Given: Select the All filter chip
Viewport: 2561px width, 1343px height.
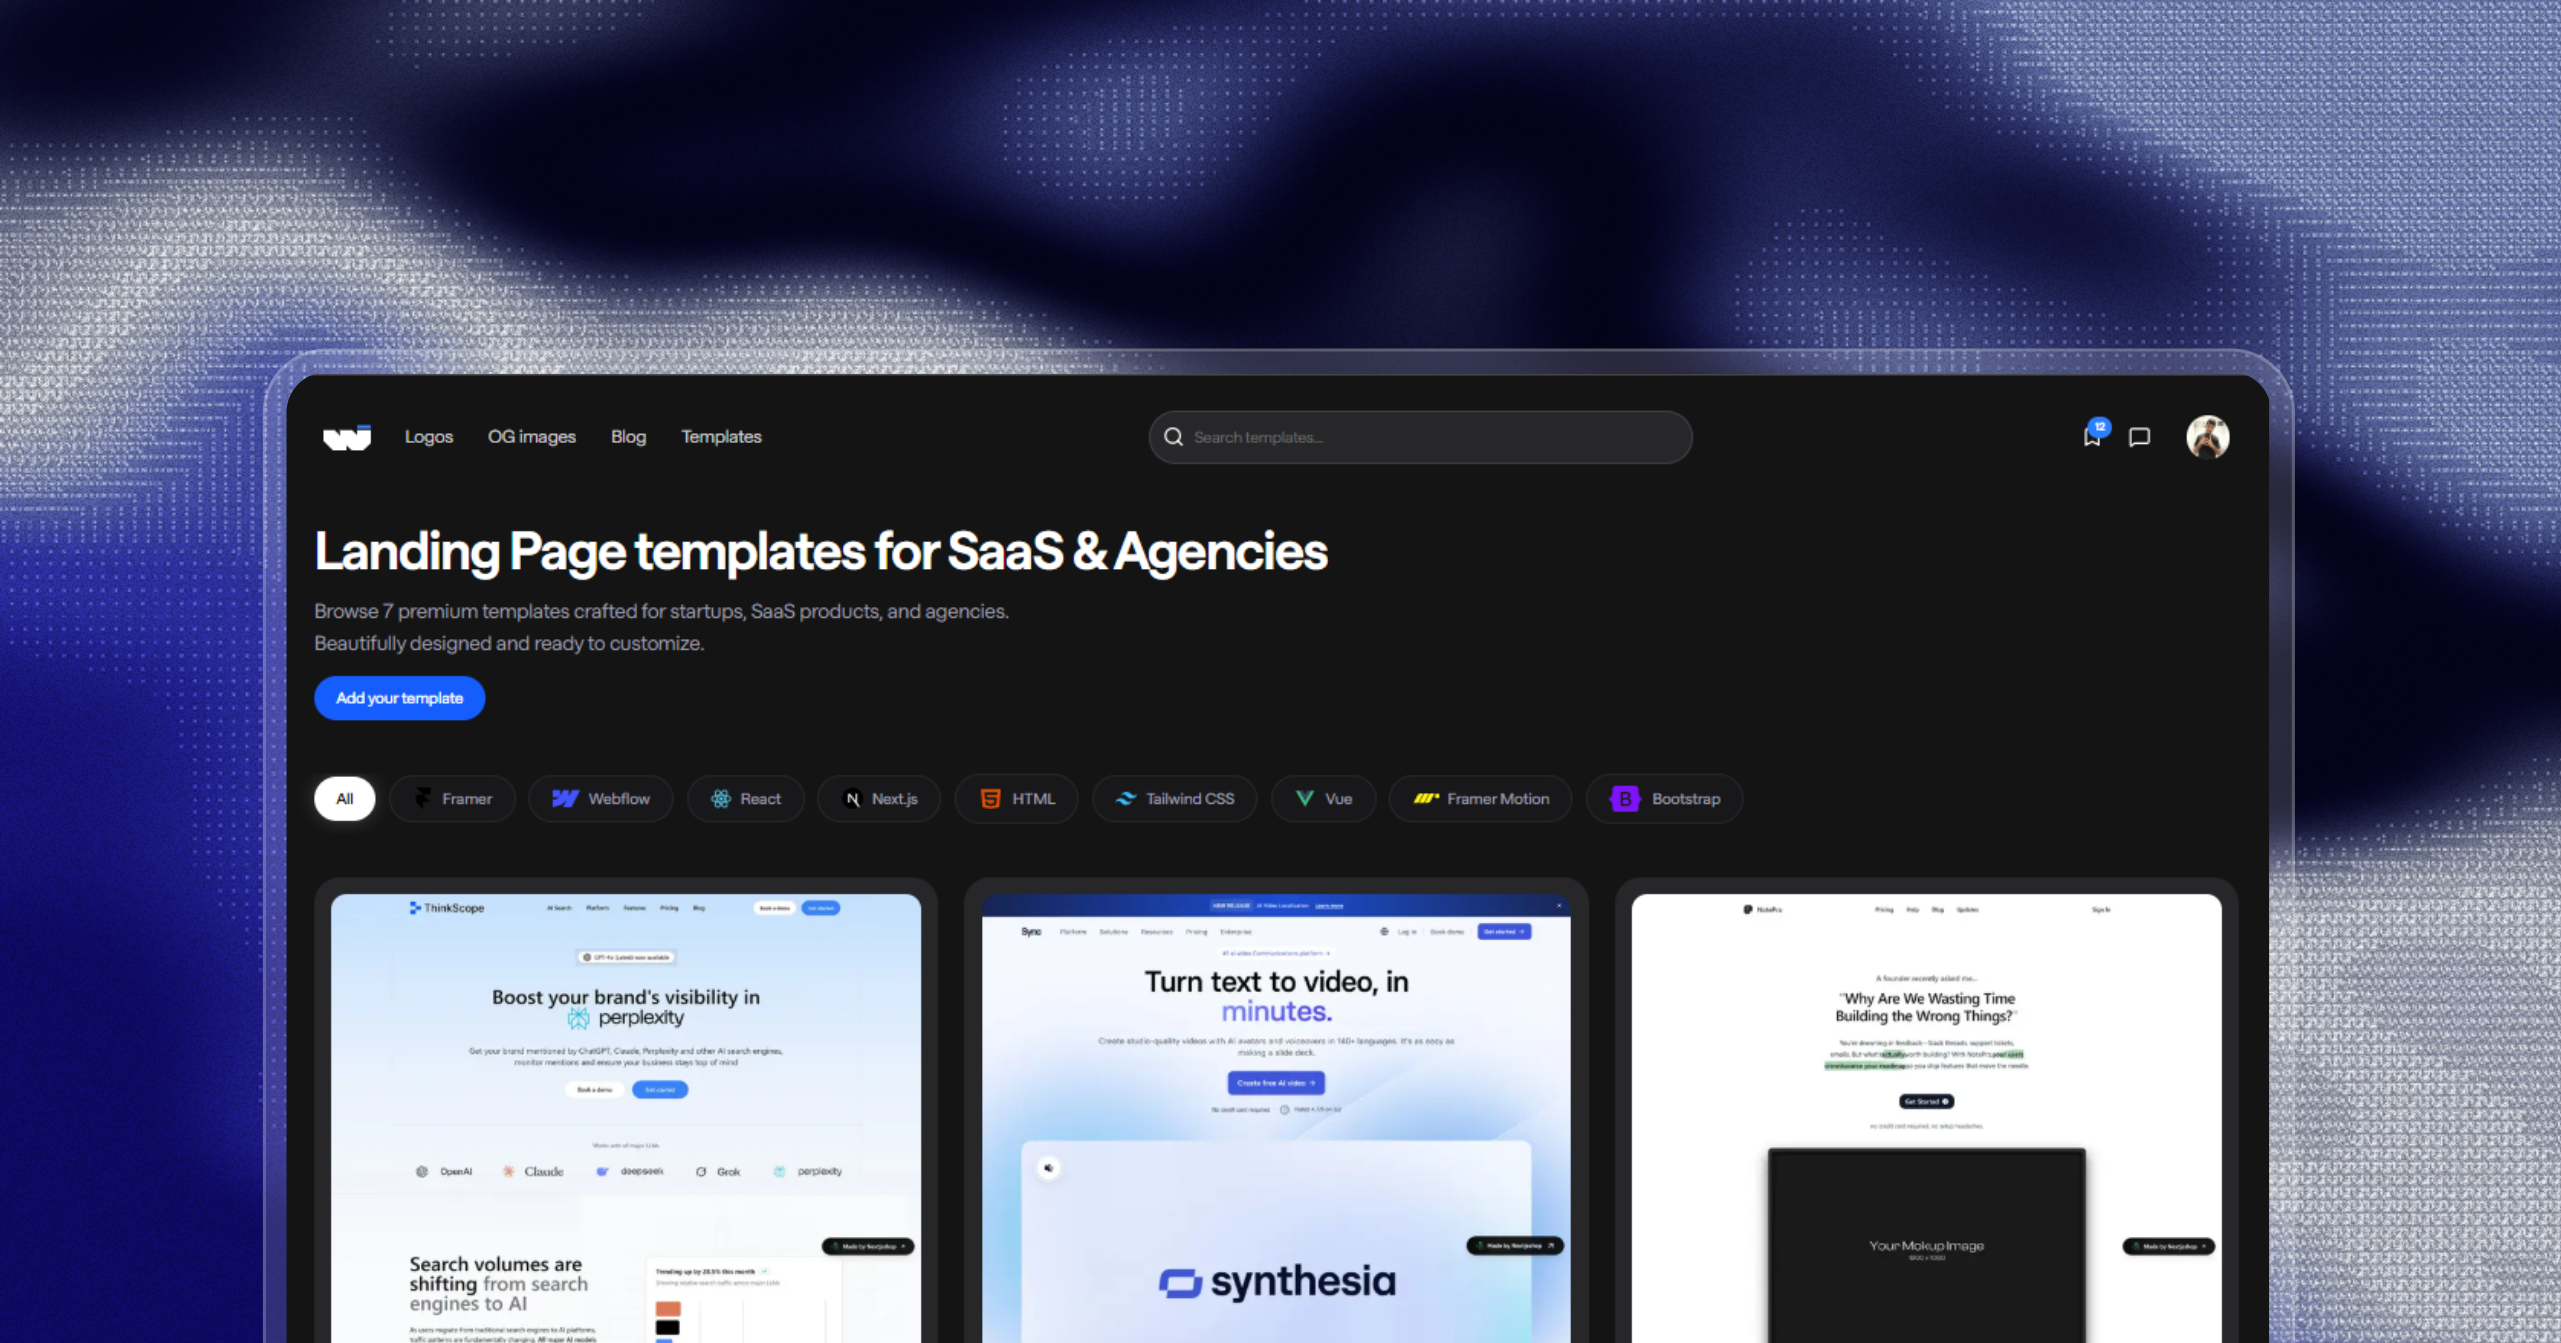Looking at the screenshot, I should 344,799.
